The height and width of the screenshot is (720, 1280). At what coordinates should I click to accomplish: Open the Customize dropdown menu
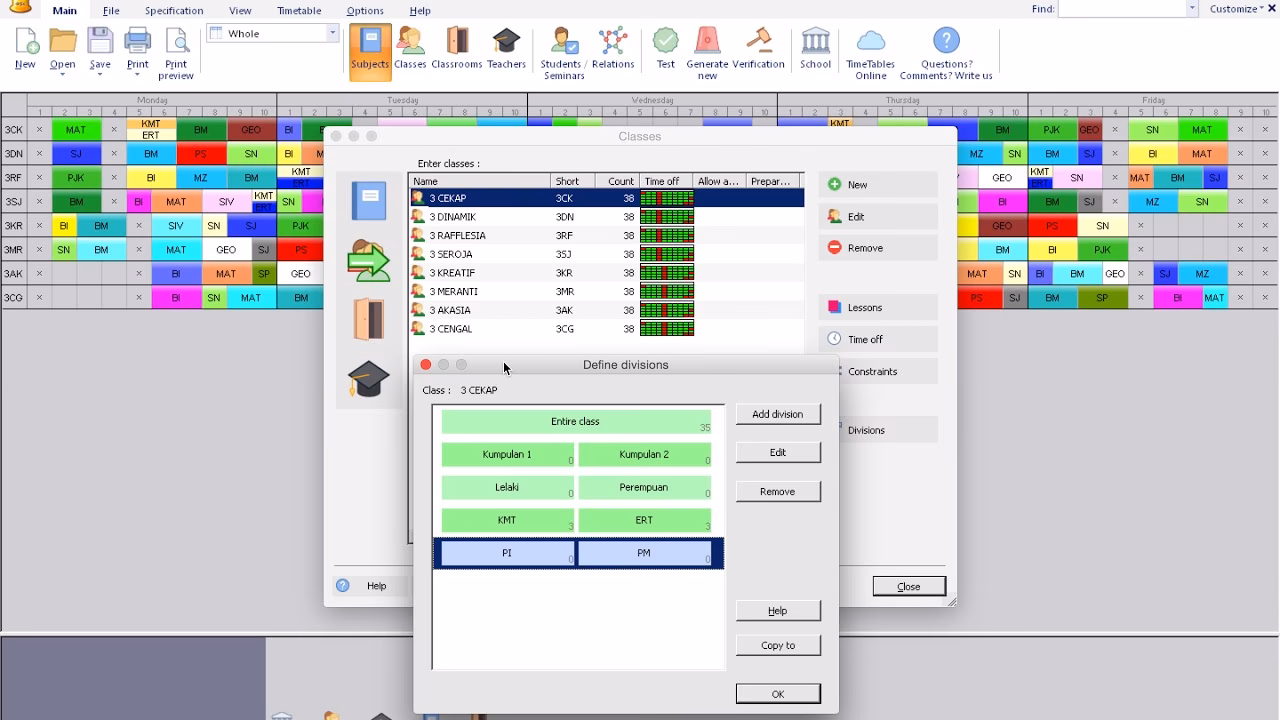pos(1238,9)
